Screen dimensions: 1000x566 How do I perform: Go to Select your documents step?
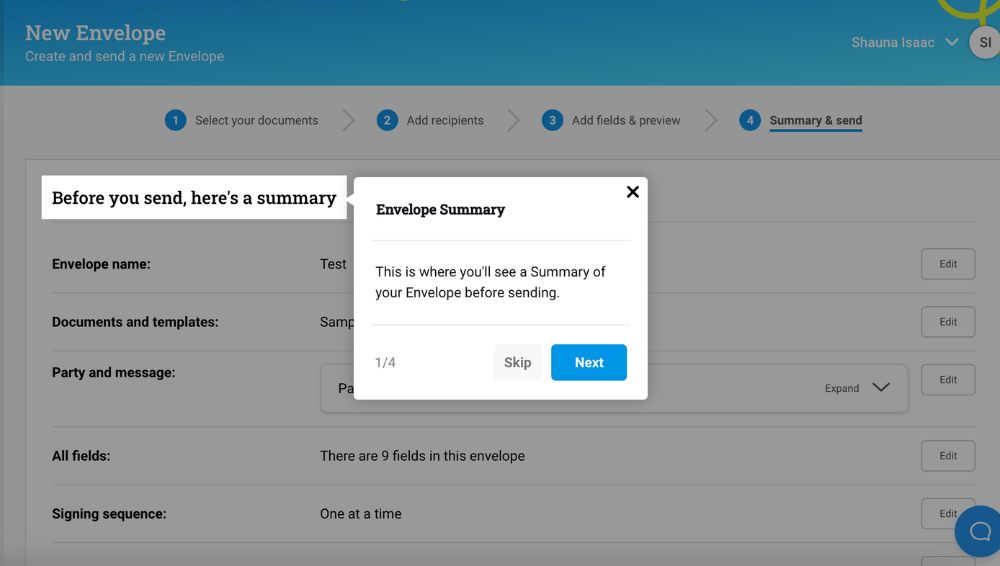point(256,120)
